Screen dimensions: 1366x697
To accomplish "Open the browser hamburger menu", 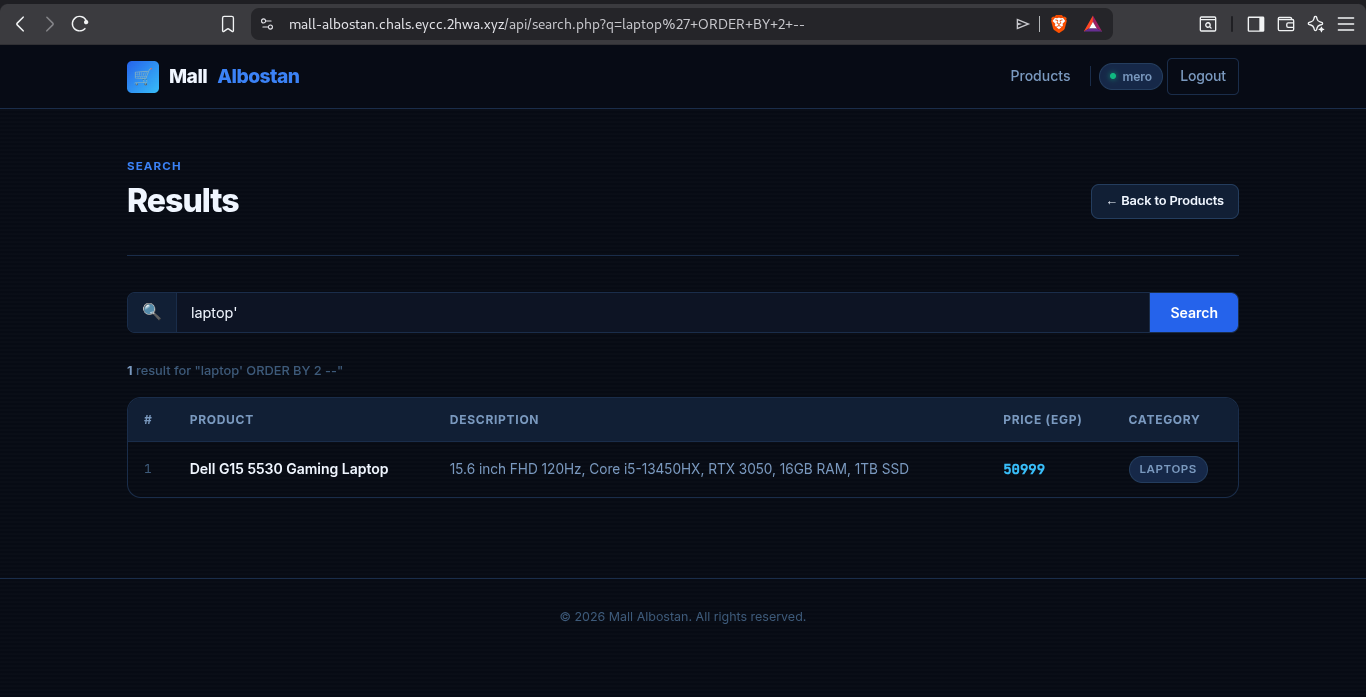I will (x=1346, y=24).
